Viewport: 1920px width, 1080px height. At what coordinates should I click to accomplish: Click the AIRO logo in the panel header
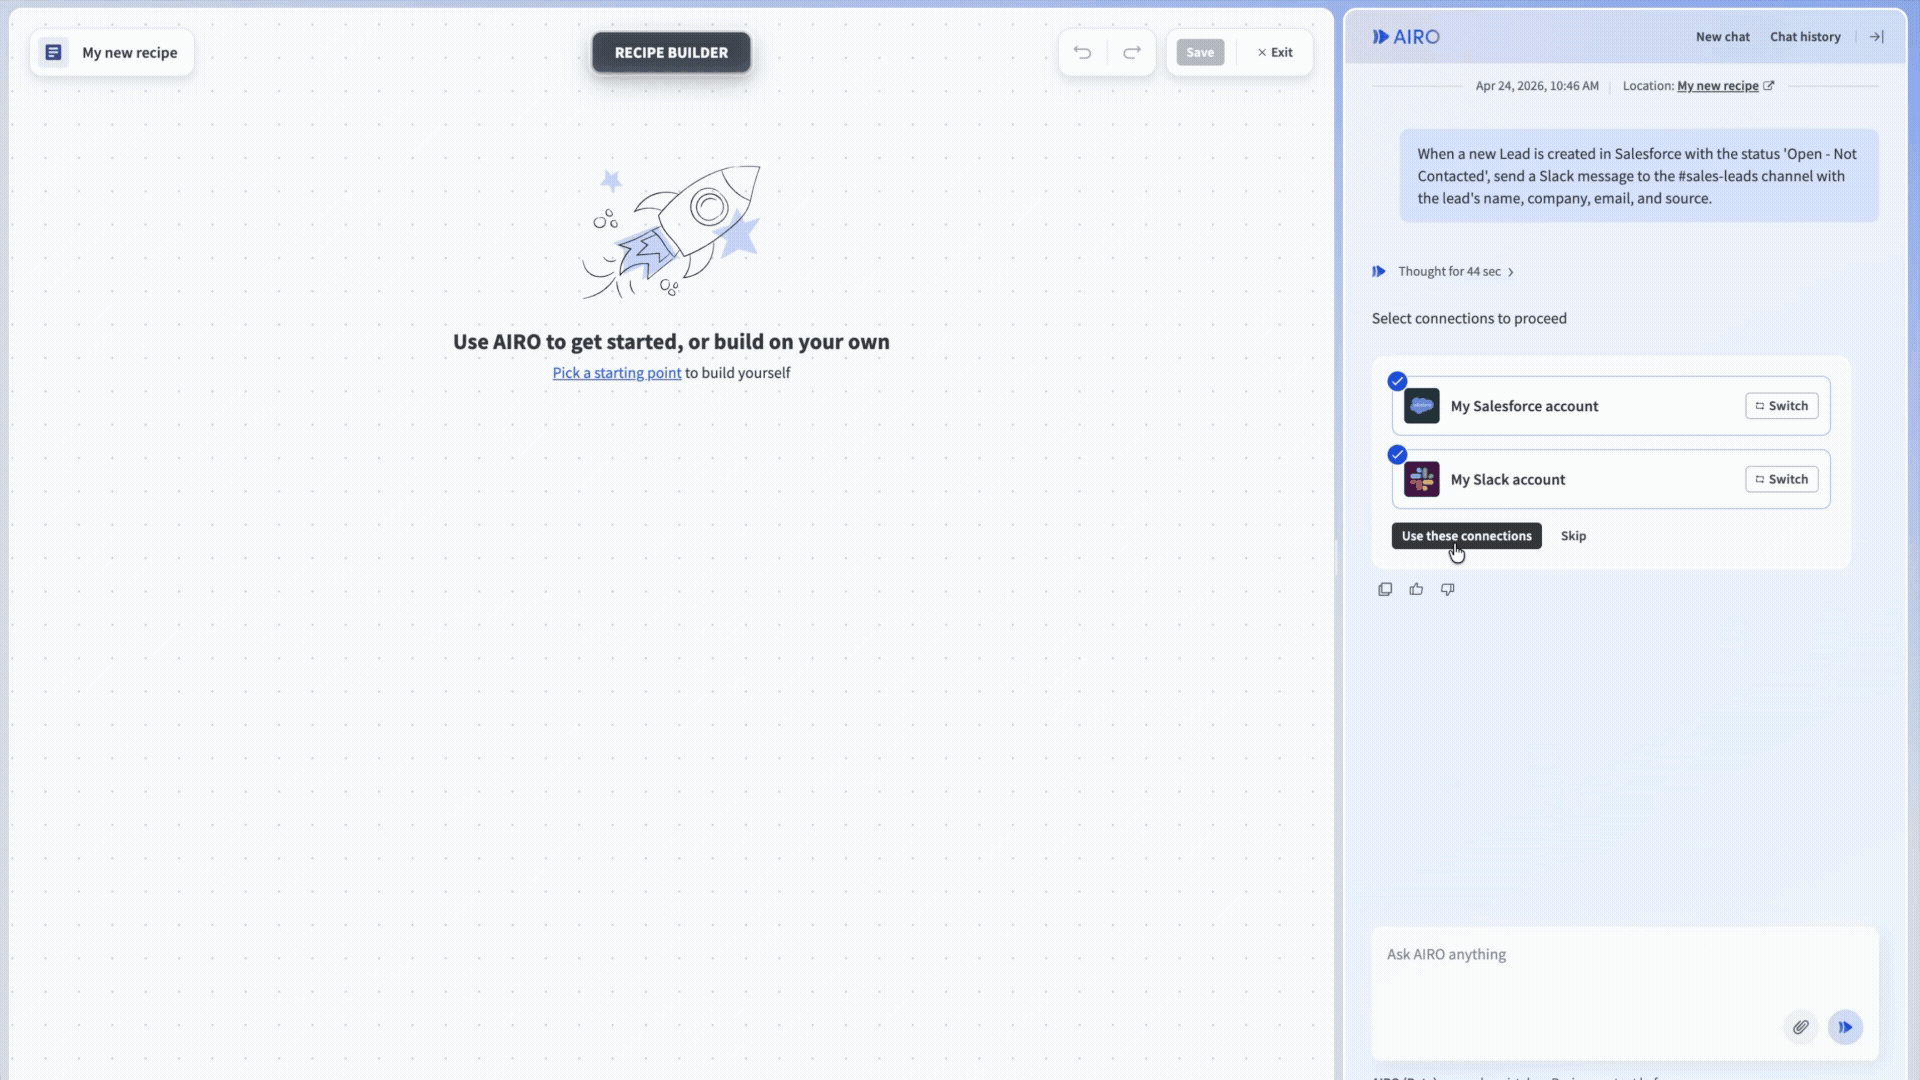click(1406, 37)
